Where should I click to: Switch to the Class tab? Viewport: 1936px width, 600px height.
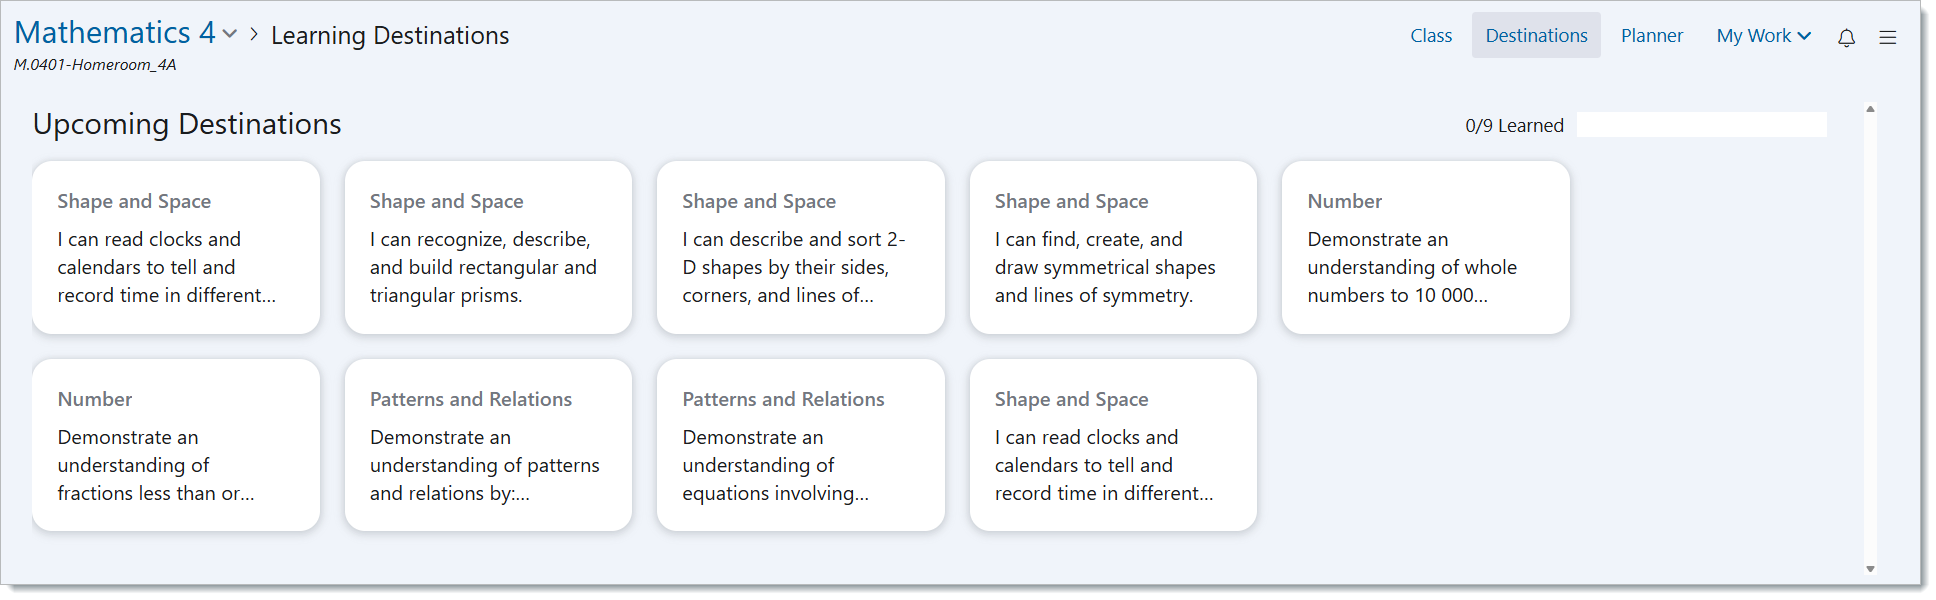point(1431,36)
